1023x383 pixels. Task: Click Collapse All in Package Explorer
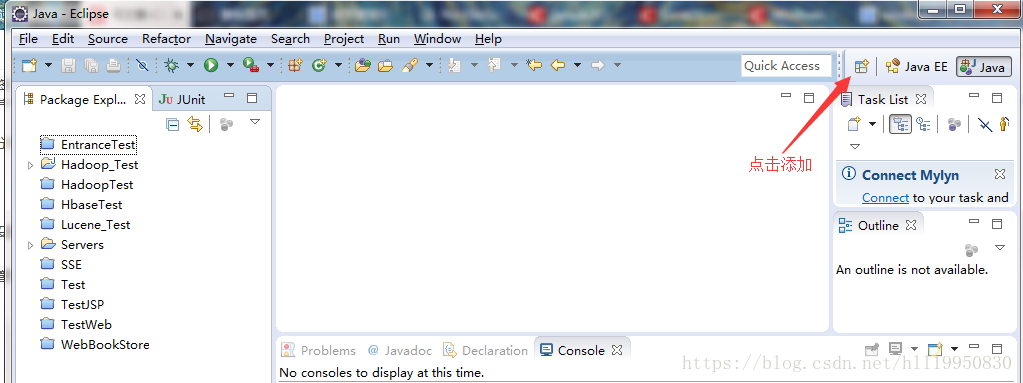[173, 124]
